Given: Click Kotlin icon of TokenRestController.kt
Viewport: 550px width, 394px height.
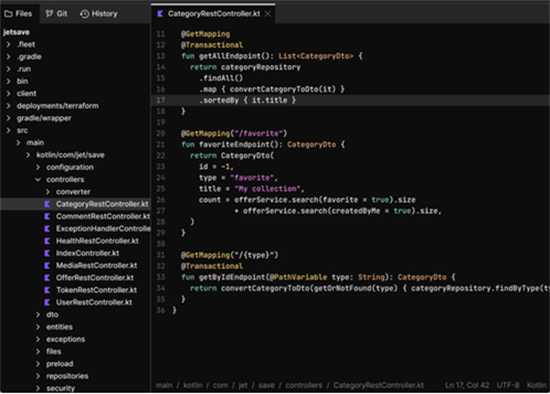Looking at the screenshot, I should [x=47, y=290].
